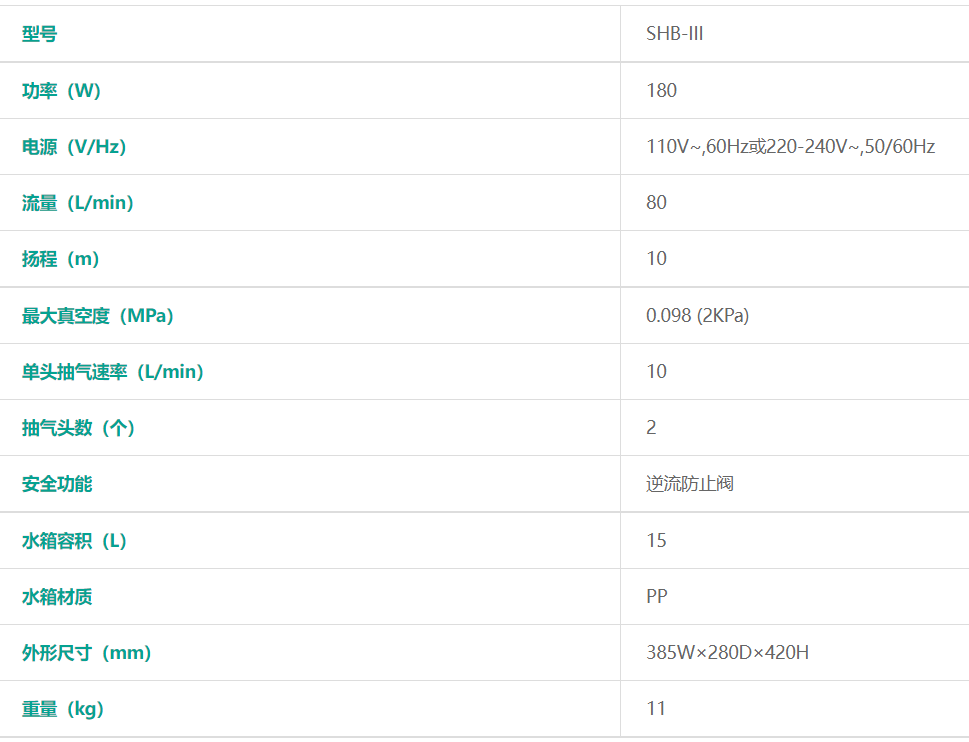969x742 pixels.
Task: Select the 0.098 (2KPa) vacuum value
Action: click(x=698, y=316)
